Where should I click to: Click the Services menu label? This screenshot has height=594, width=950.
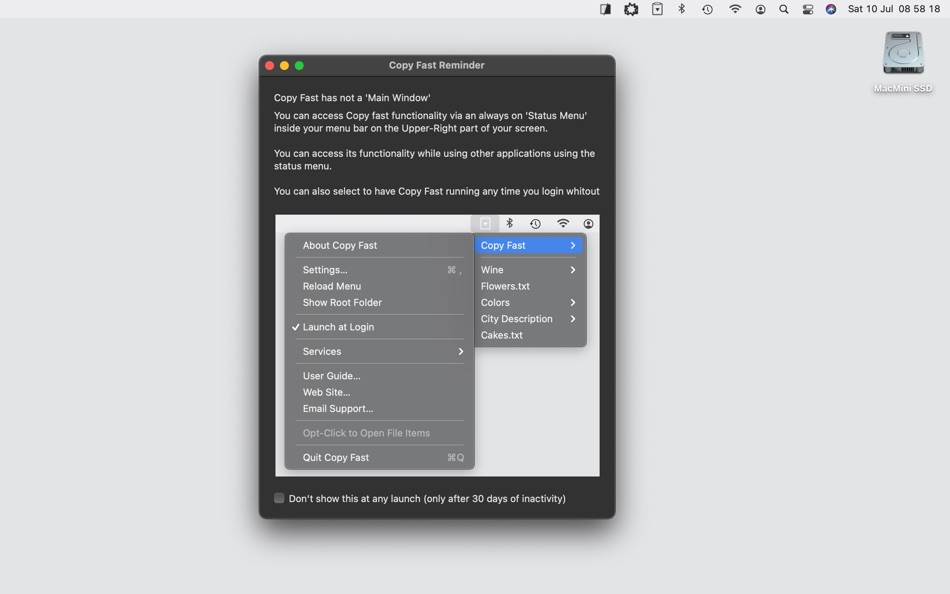tap(322, 352)
